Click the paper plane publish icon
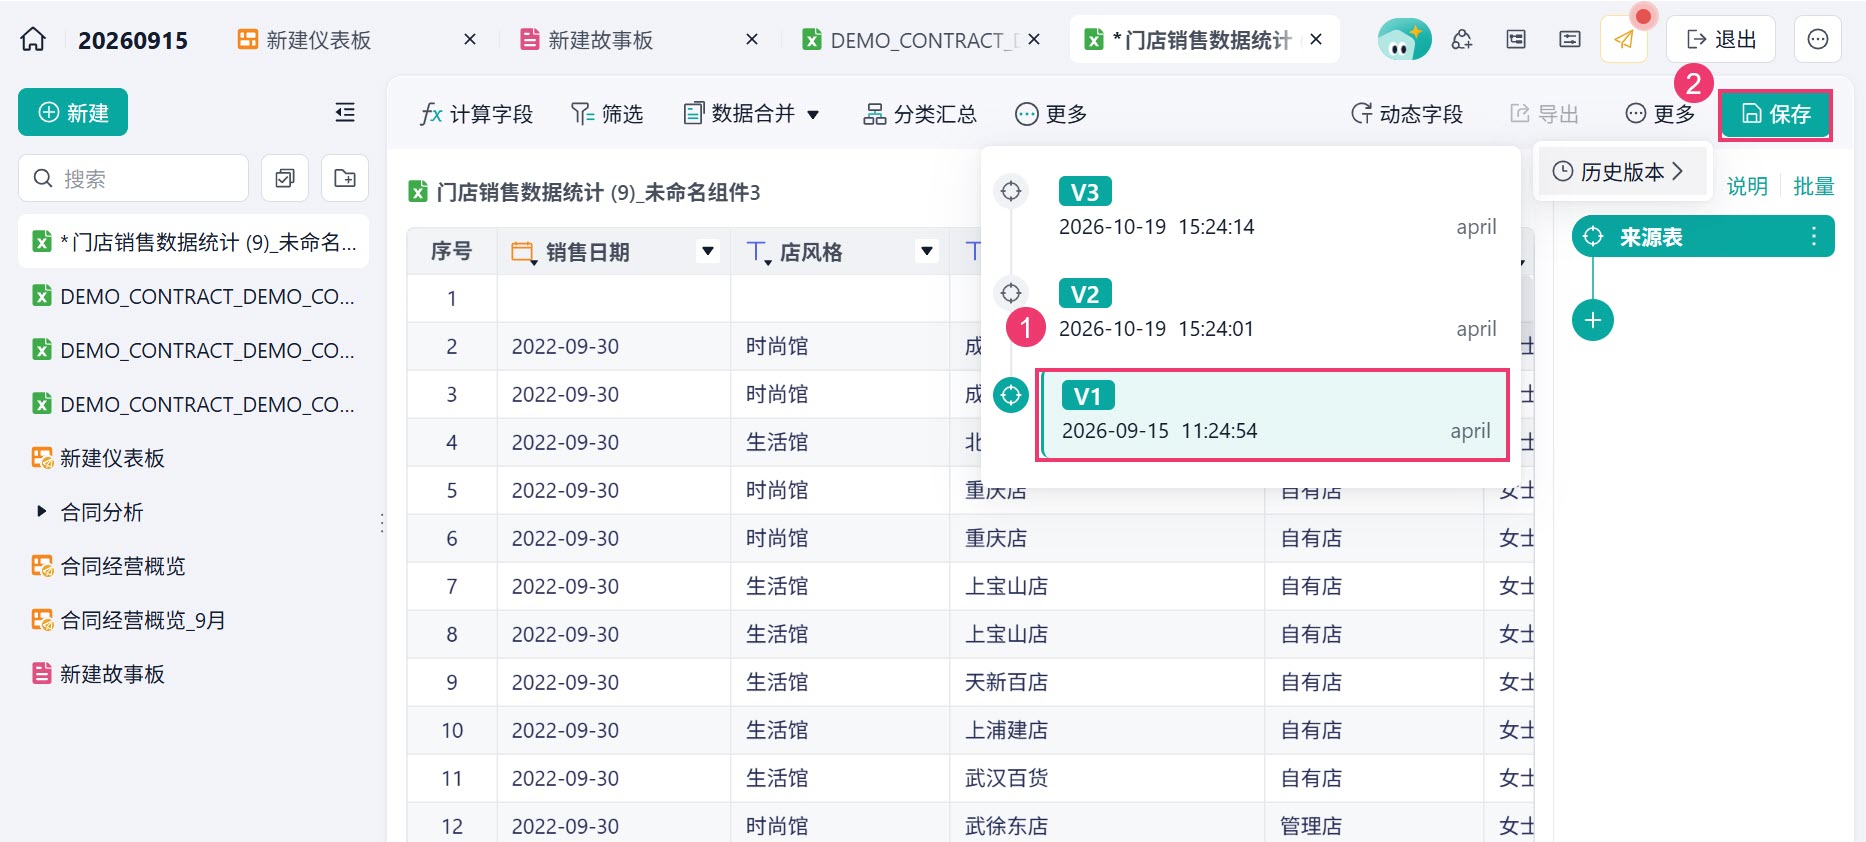This screenshot has height=842, width=1866. coord(1624,40)
